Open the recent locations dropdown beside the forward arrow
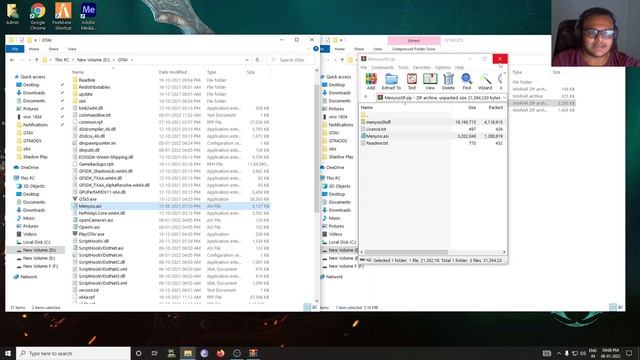This screenshot has height=360, width=640. (29, 60)
